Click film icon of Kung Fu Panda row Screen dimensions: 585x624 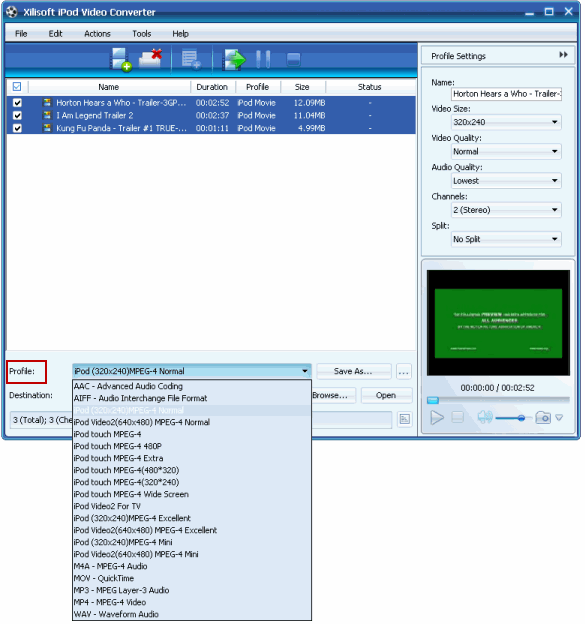[47, 128]
